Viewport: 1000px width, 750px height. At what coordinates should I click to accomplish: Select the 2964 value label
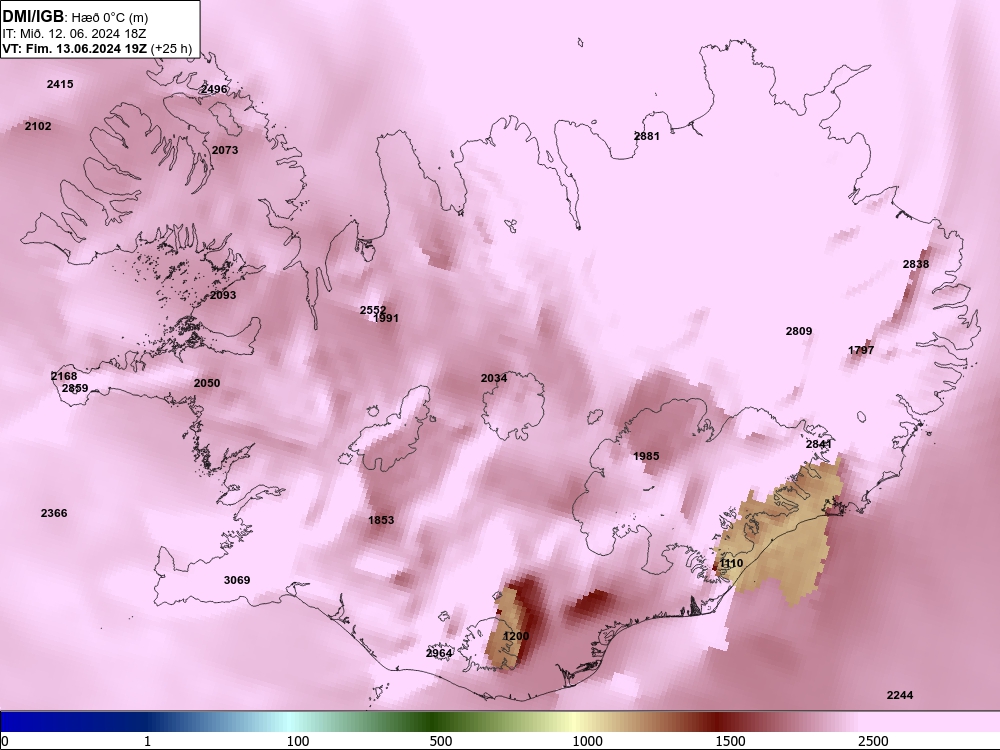tap(439, 653)
